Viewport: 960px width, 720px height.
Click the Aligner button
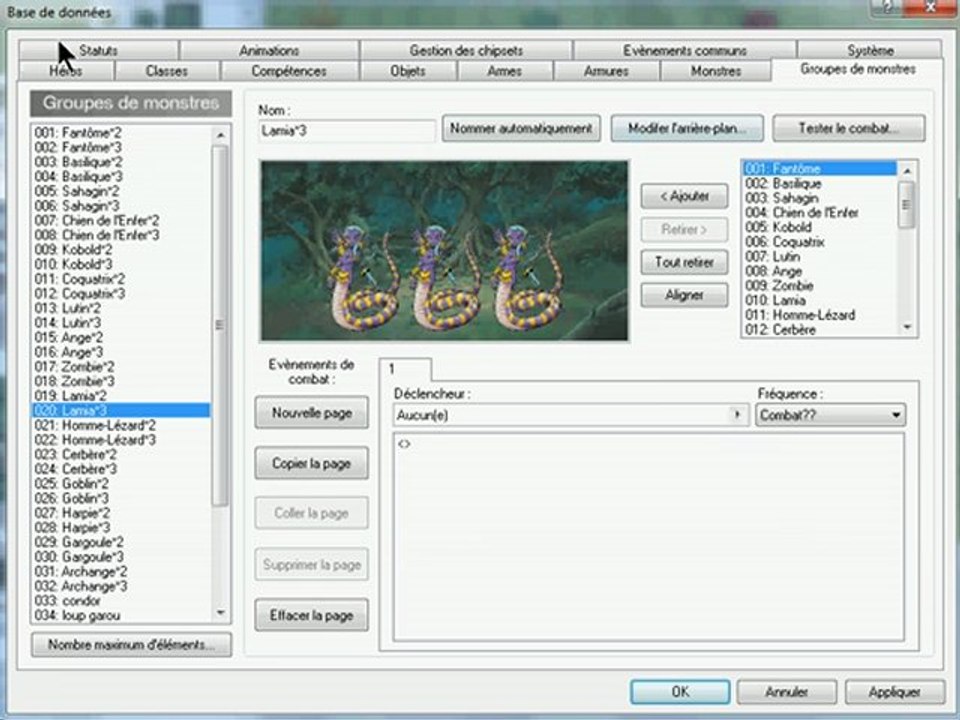pyautogui.click(x=684, y=295)
